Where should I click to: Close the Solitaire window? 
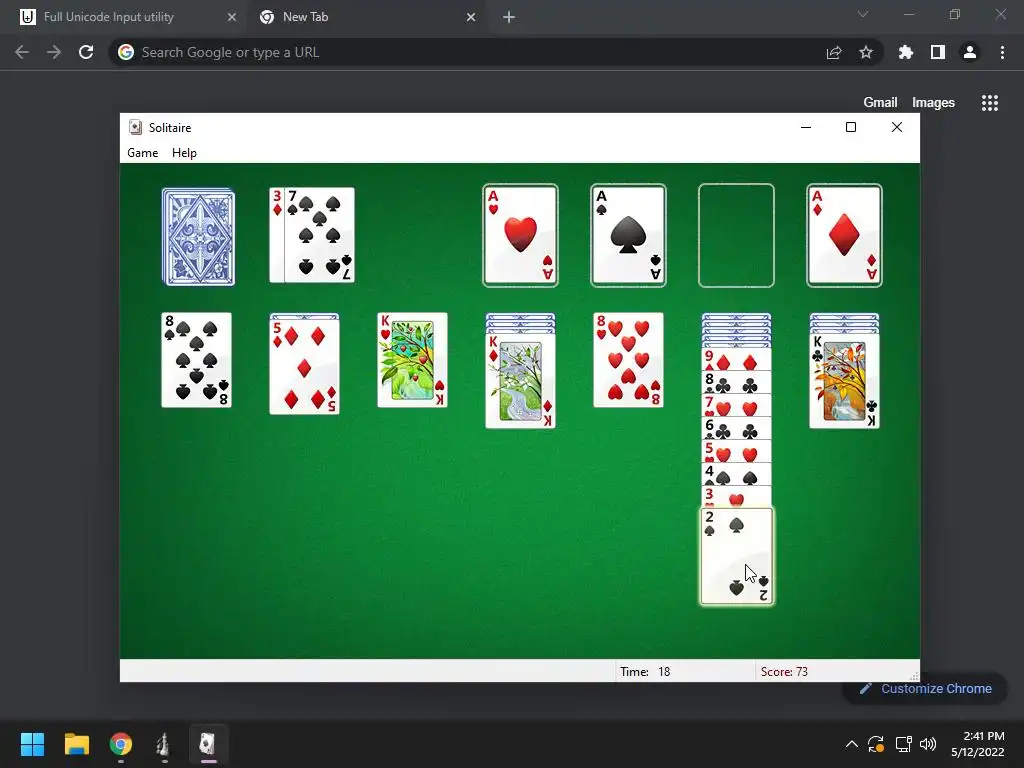click(897, 127)
